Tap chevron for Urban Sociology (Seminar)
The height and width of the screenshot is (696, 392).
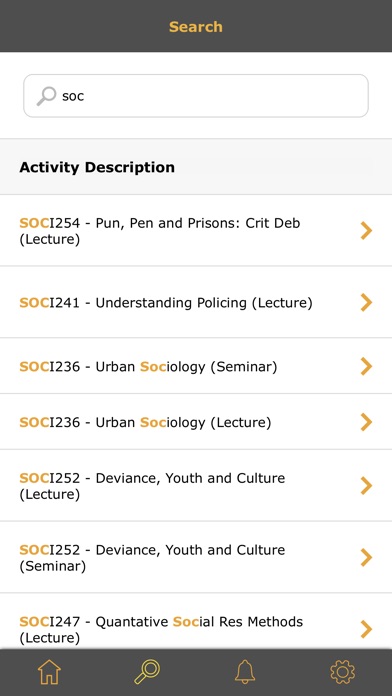coord(366,366)
